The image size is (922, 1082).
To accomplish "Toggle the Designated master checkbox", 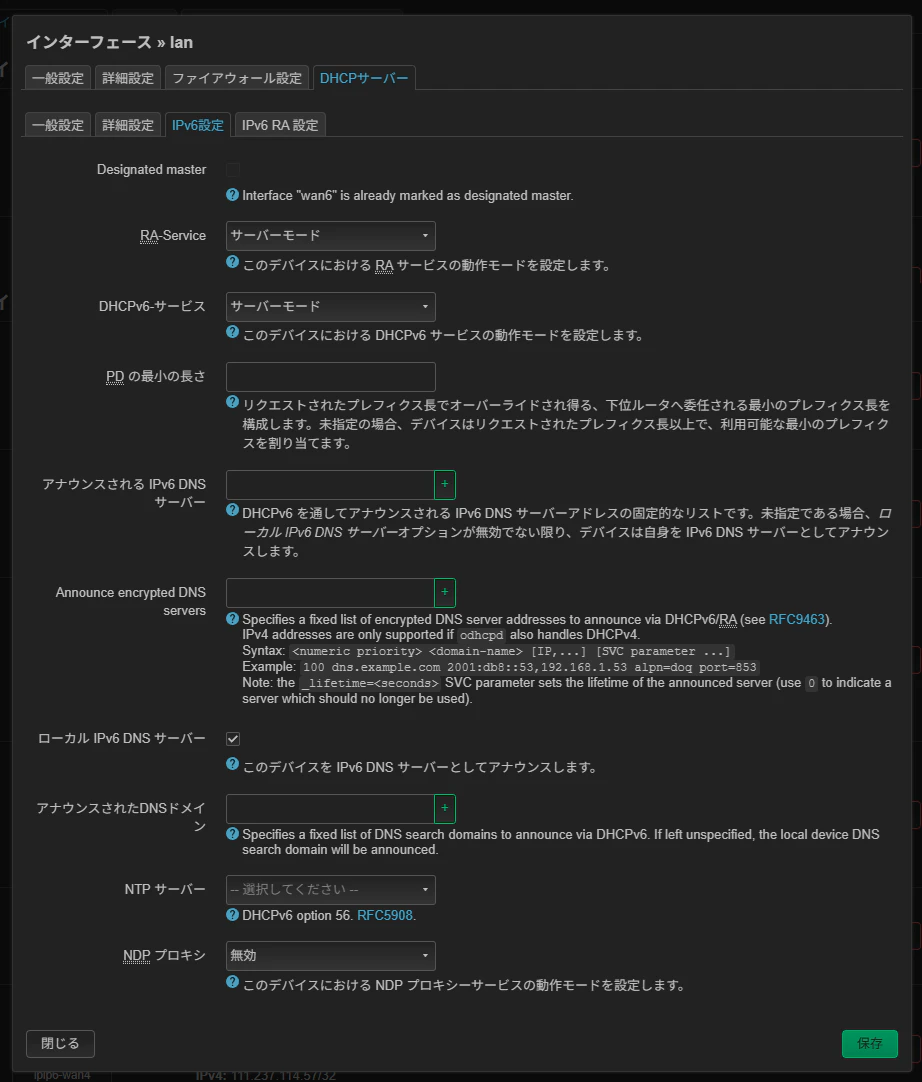I will point(233,170).
